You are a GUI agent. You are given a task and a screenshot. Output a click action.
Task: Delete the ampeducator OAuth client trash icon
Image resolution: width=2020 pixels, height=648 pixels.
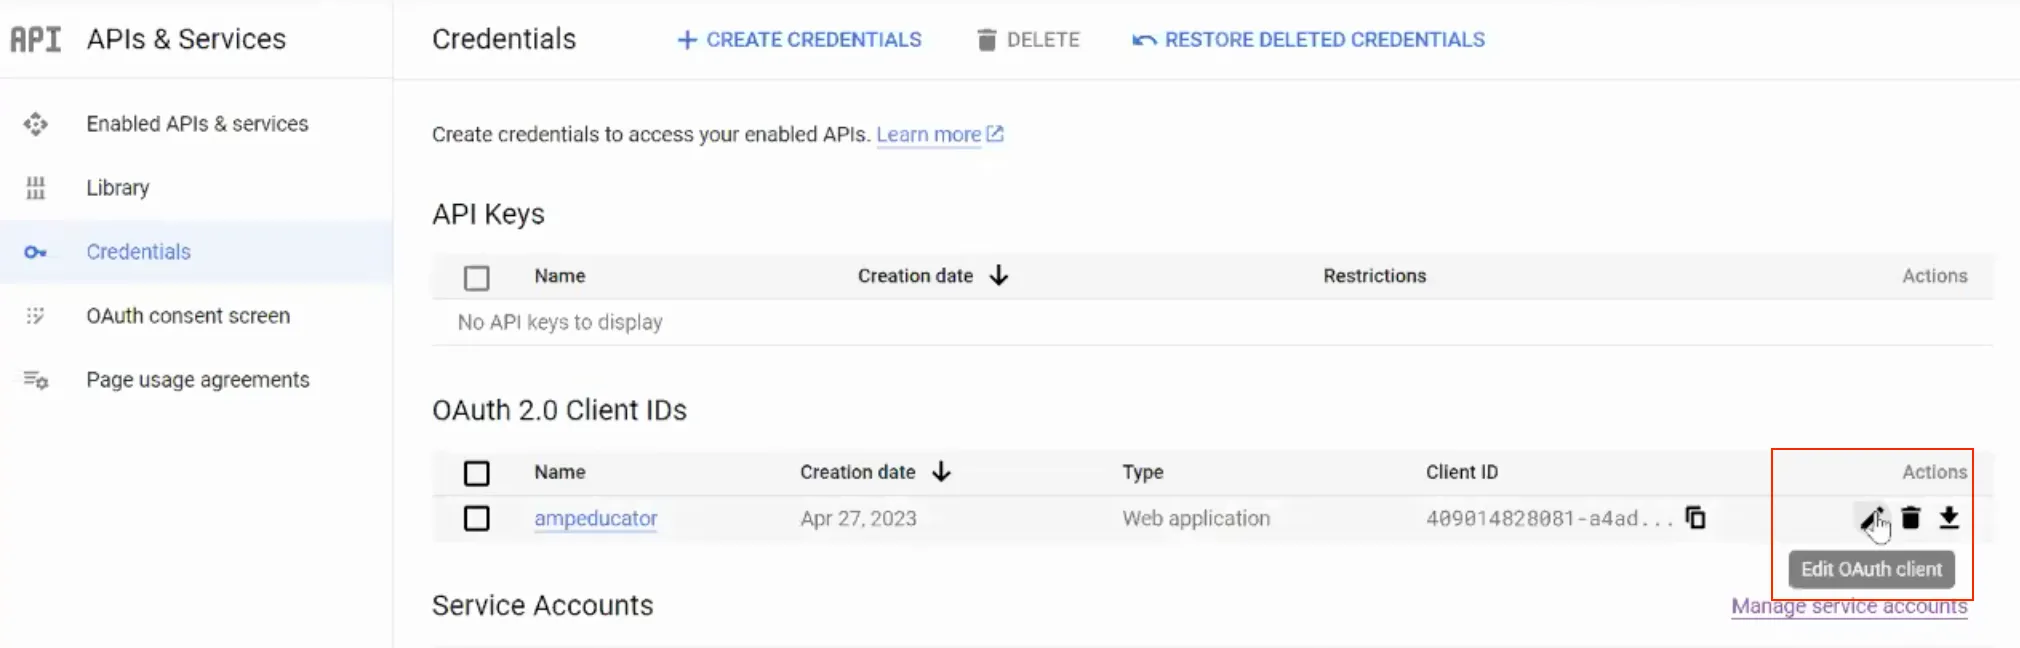[1910, 518]
